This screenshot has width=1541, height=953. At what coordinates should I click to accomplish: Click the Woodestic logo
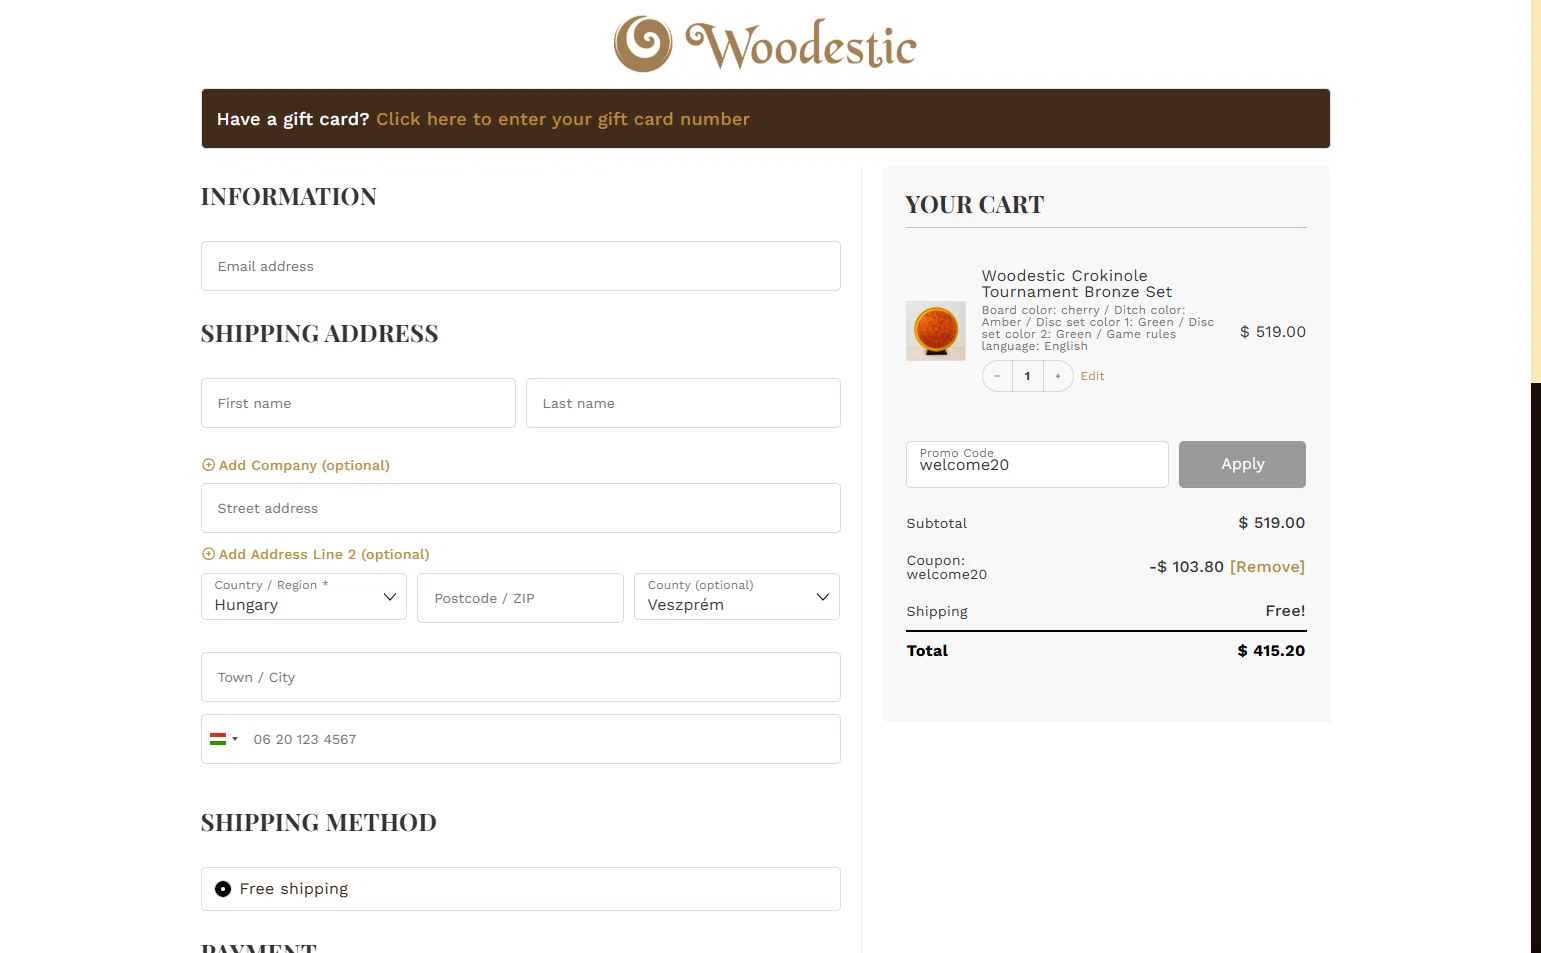click(765, 44)
